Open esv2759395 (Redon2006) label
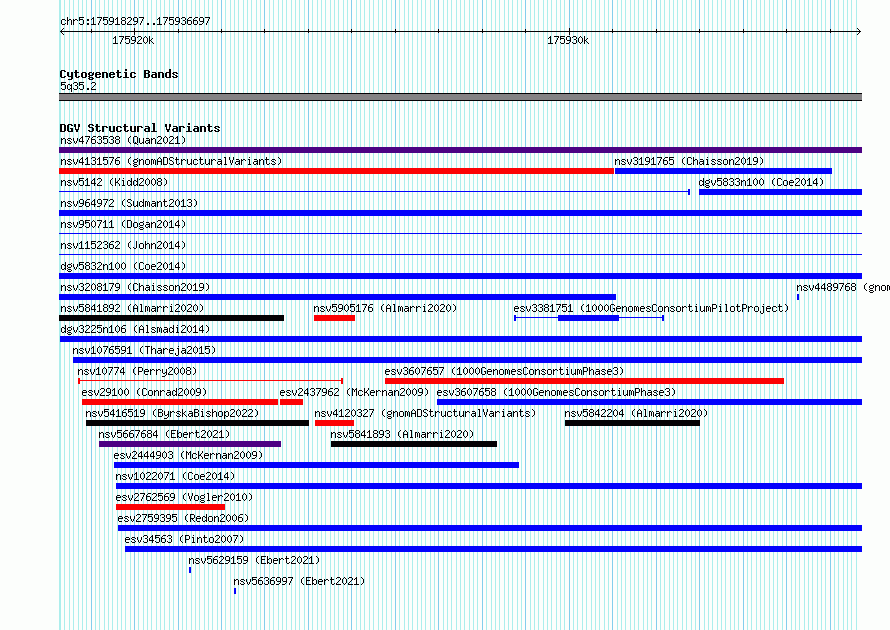890x630 pixels. tap(183, 518)
